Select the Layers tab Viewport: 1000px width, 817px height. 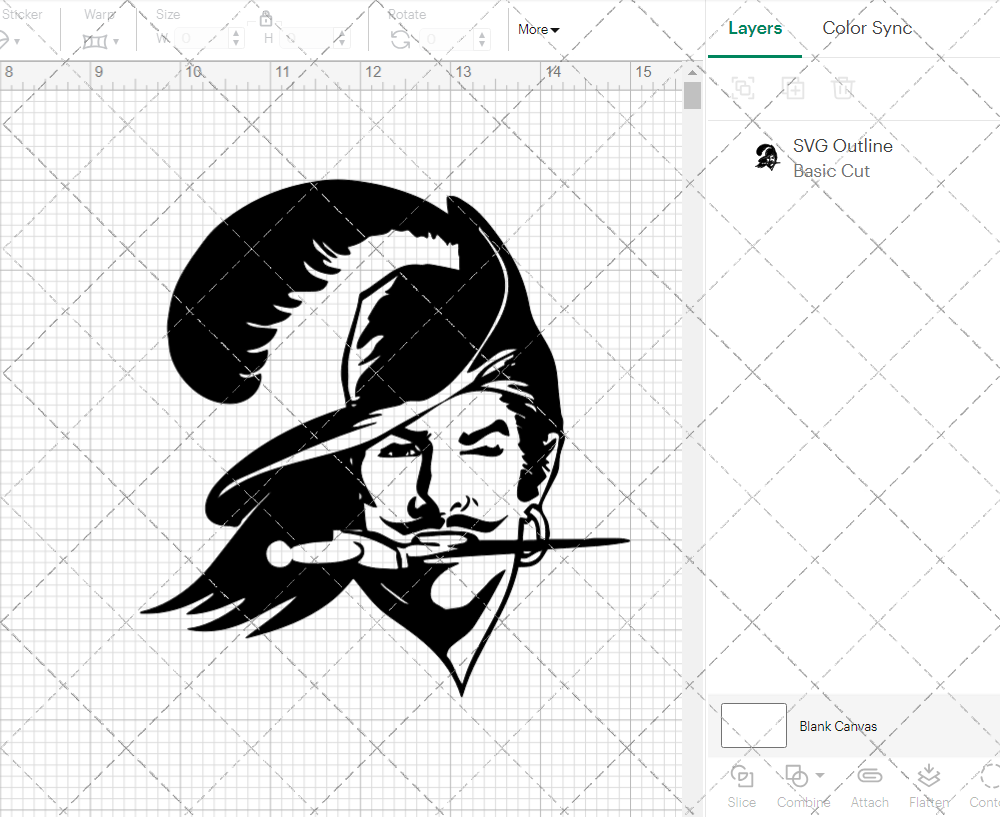[755, 28]
